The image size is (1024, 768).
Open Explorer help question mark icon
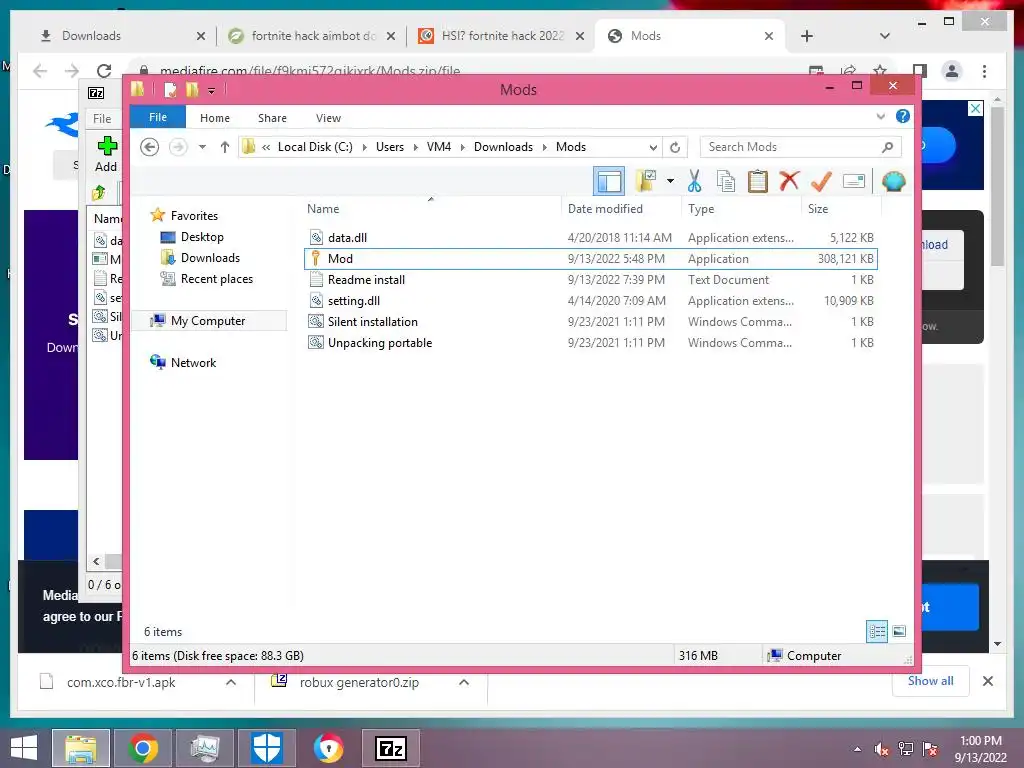pos(903,116)
